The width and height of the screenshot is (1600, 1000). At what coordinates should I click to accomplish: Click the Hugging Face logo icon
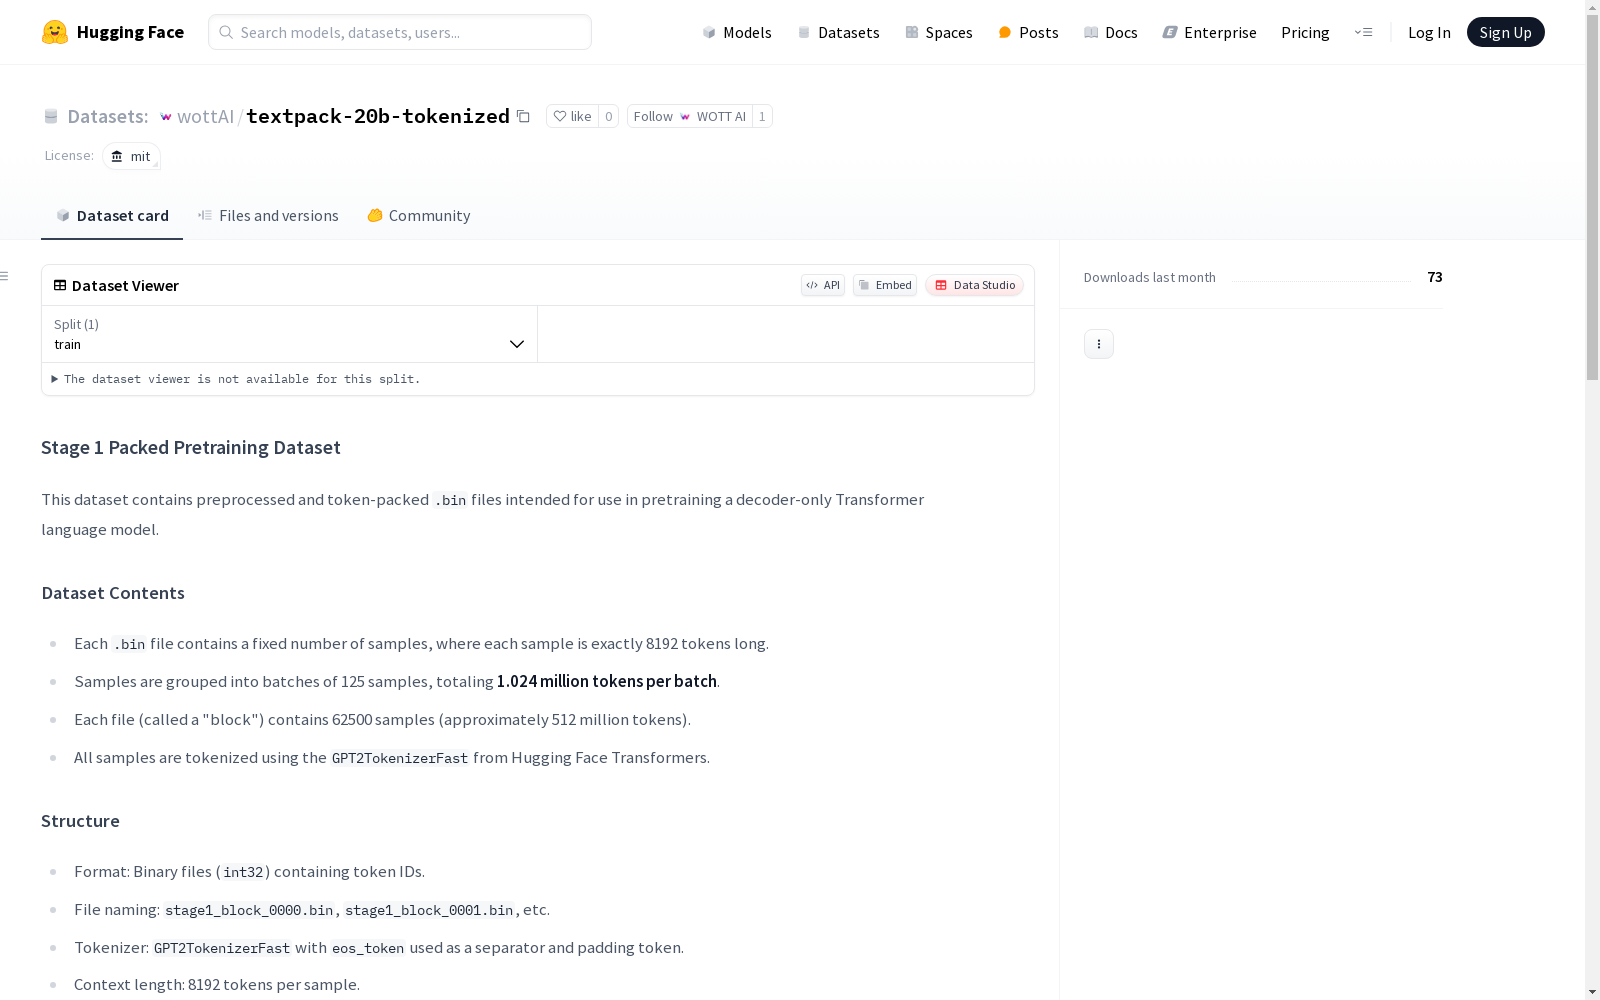(x=55, y=32)
